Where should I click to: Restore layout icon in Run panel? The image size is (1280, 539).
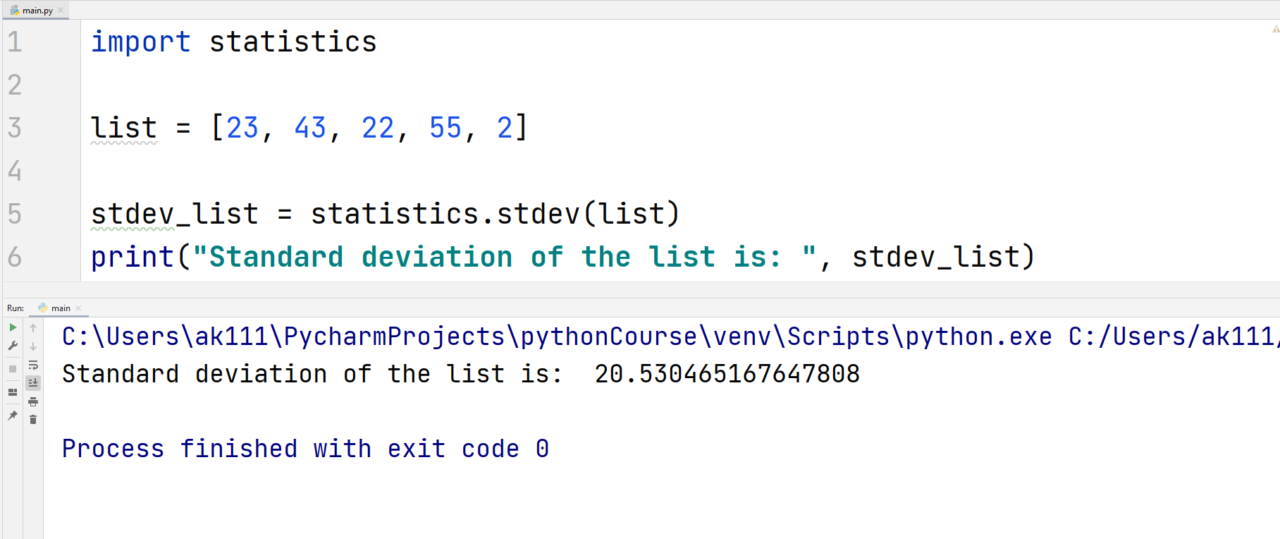pos(13,391)
